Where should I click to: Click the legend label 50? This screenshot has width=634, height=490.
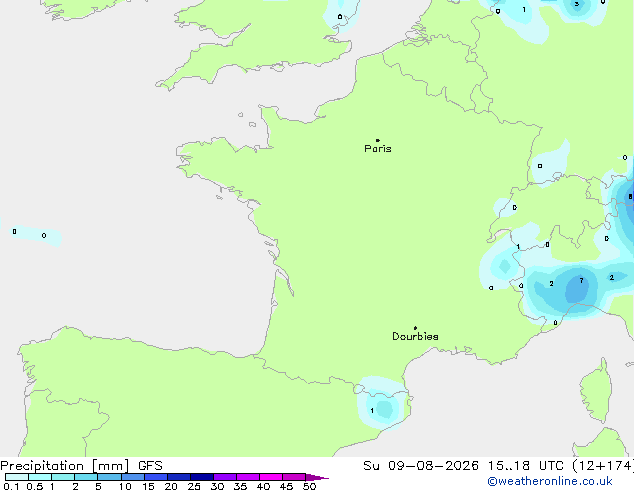point(310,486)
